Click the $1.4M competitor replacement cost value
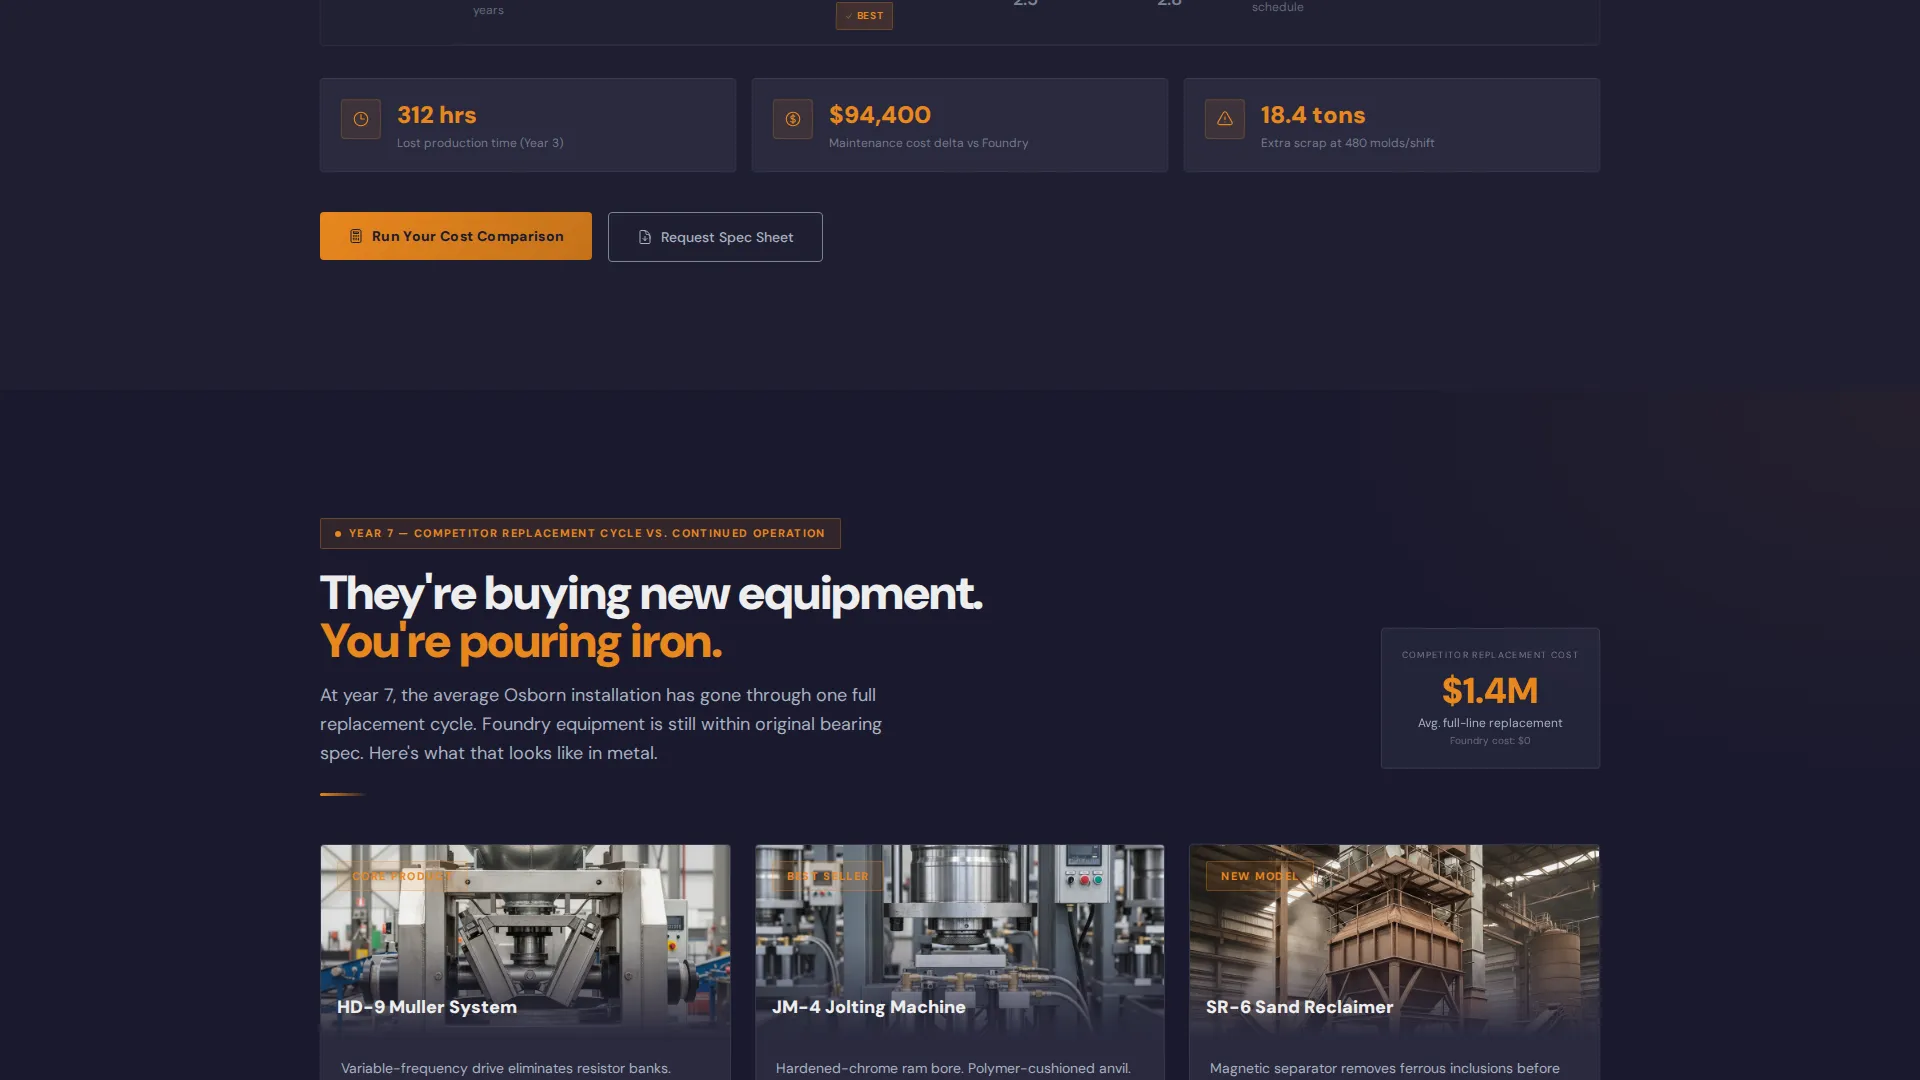Image resolution: width=1920 pixels, height=1080 pixels. (x=1490, y=690)
